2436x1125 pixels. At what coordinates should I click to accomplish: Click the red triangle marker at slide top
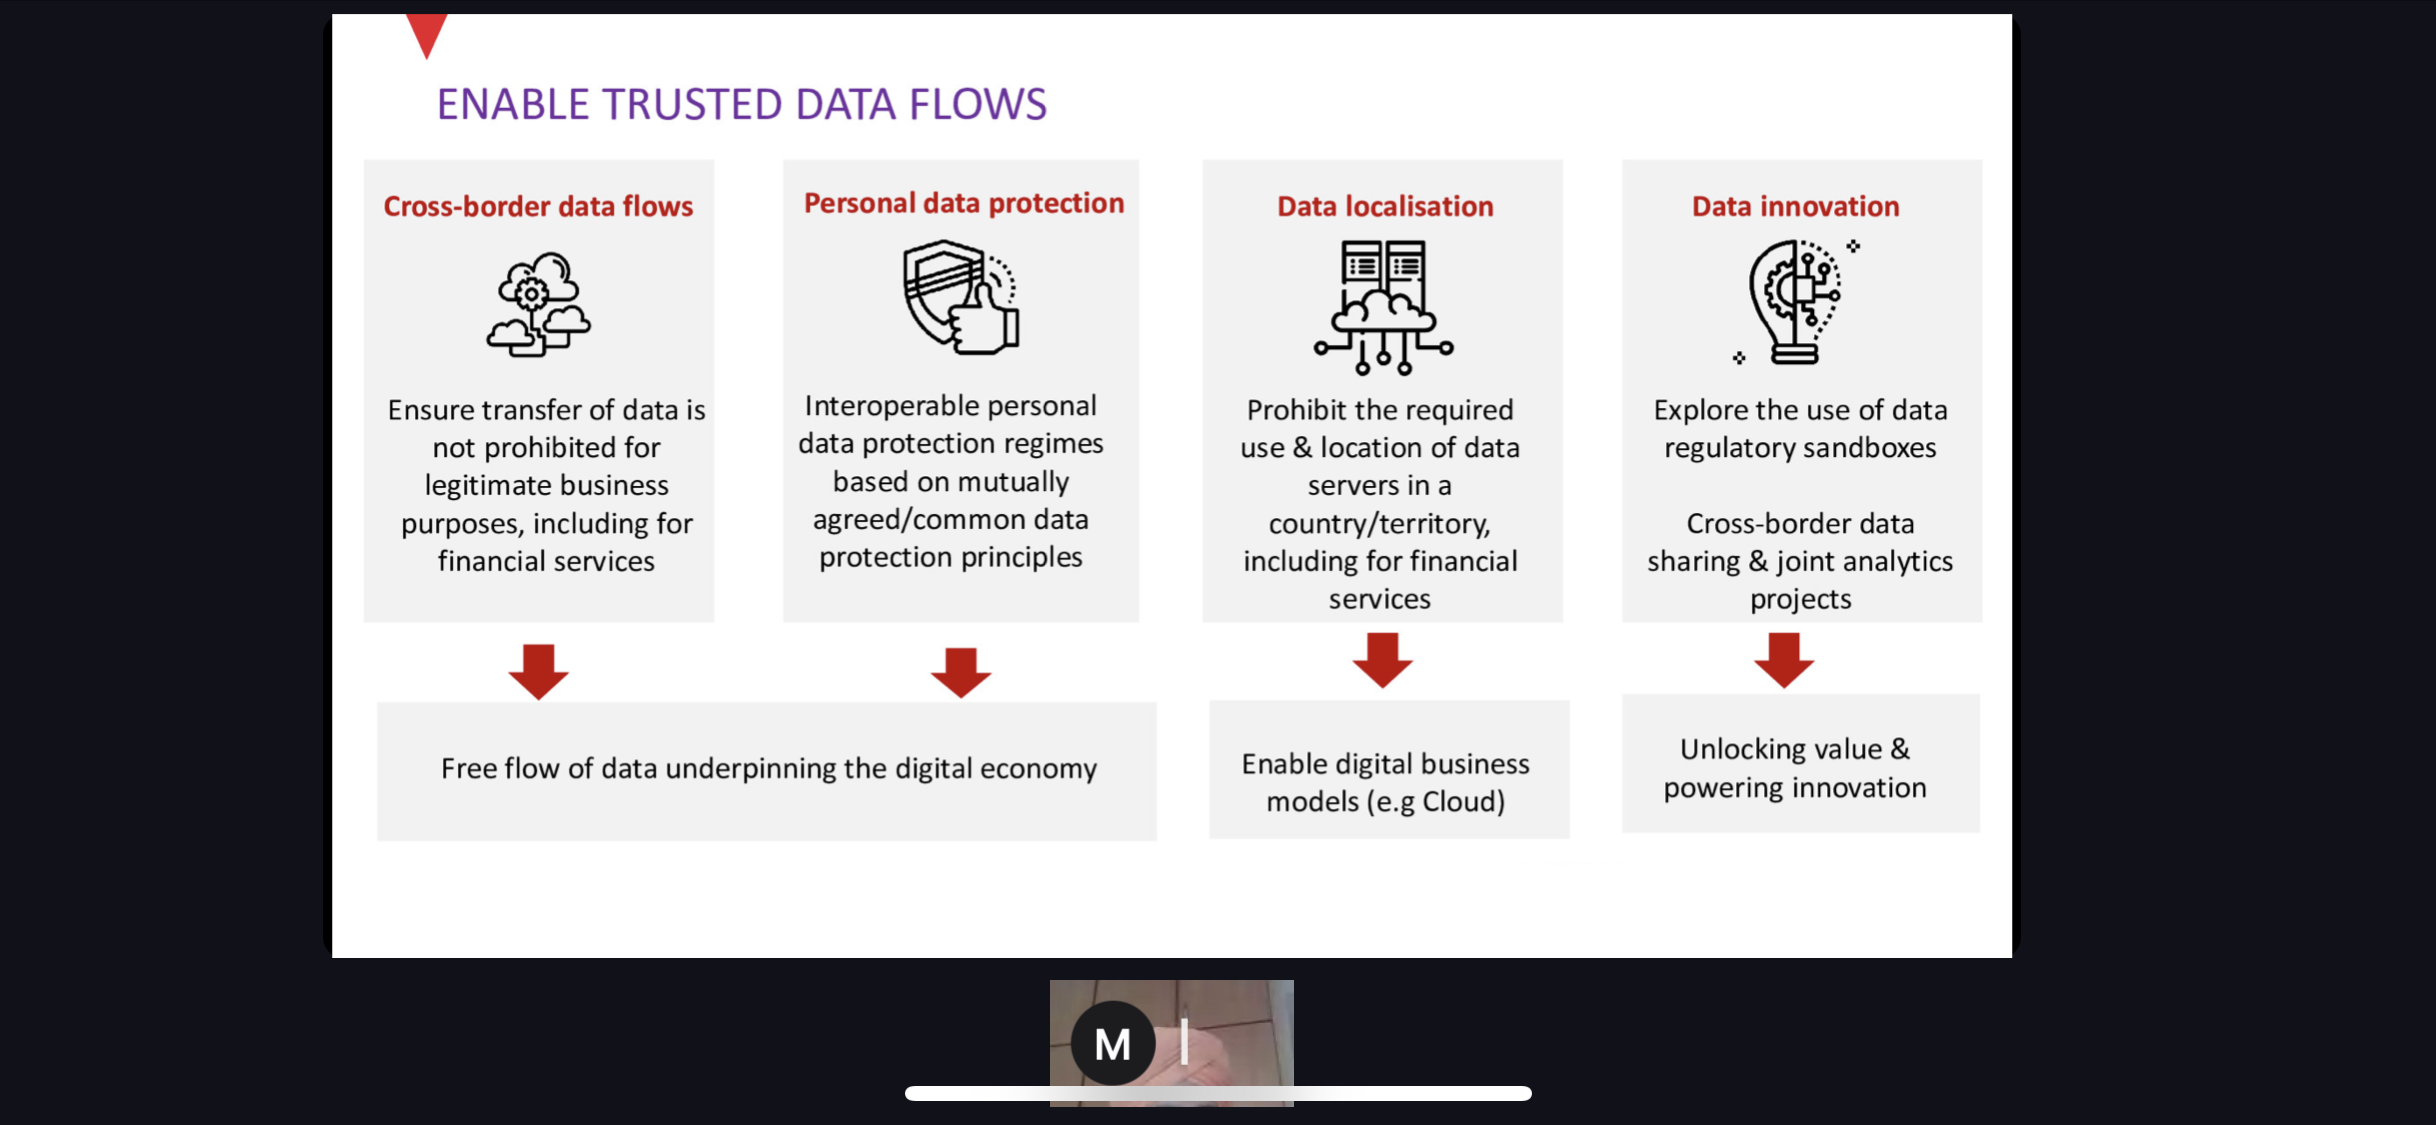click(427, 34)
